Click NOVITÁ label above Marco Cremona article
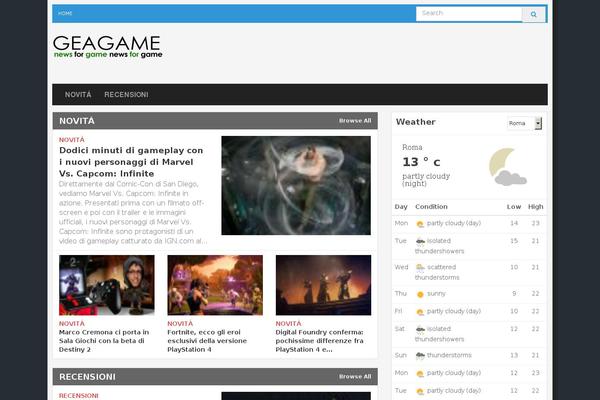 click(72, 323)
